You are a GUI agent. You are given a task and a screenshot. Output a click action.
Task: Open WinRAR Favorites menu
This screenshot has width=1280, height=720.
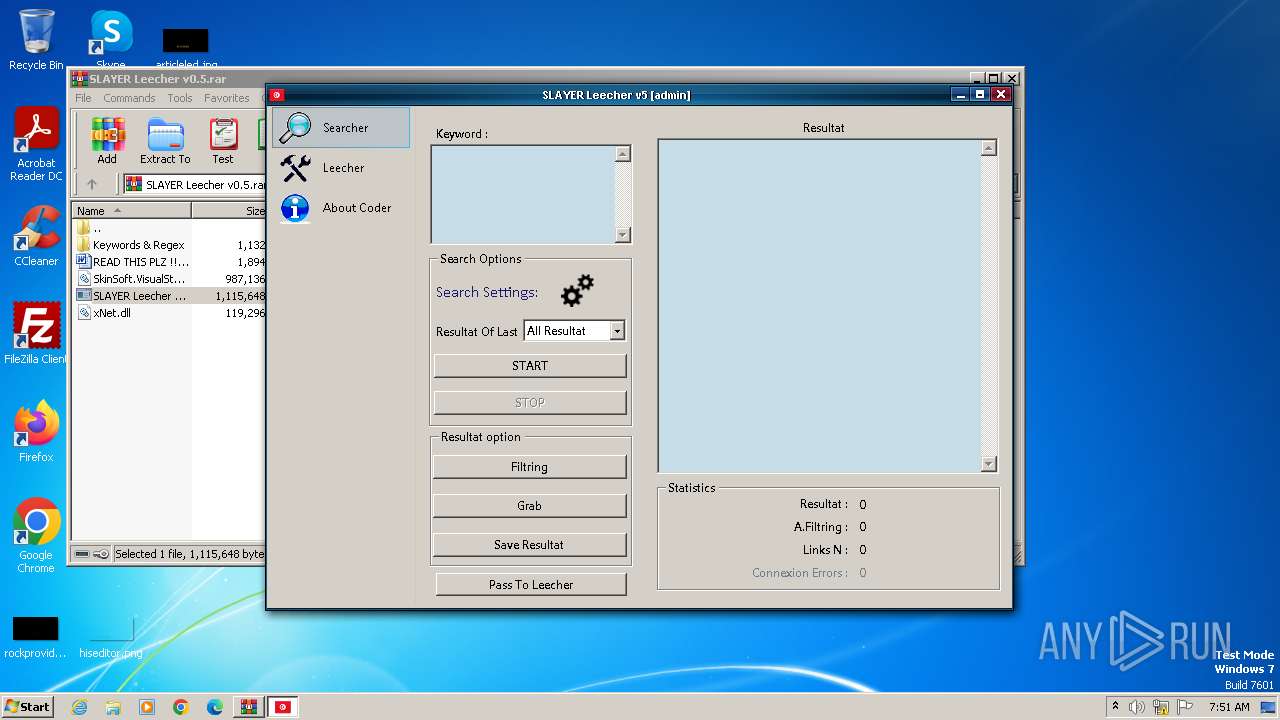[x=227, y=98]
